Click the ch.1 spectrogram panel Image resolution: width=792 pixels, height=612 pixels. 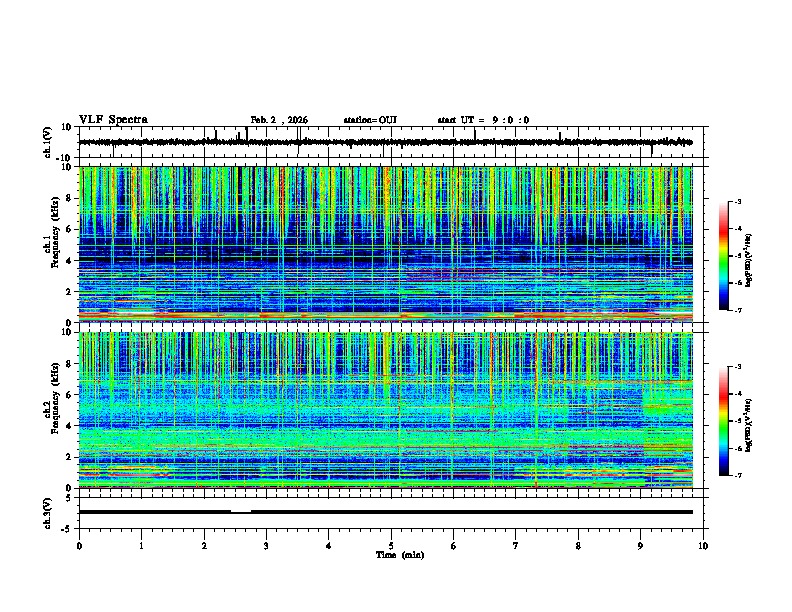[386, 244]
